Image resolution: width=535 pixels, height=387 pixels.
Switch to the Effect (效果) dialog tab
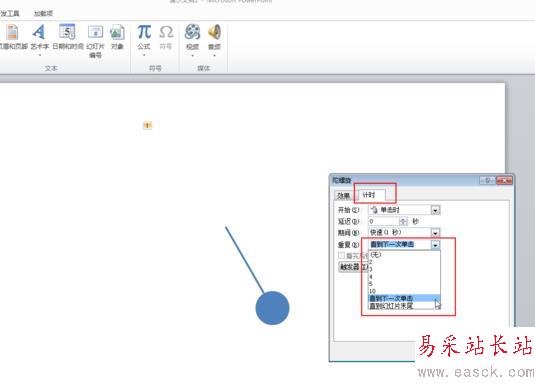click(x=344, y=196)
